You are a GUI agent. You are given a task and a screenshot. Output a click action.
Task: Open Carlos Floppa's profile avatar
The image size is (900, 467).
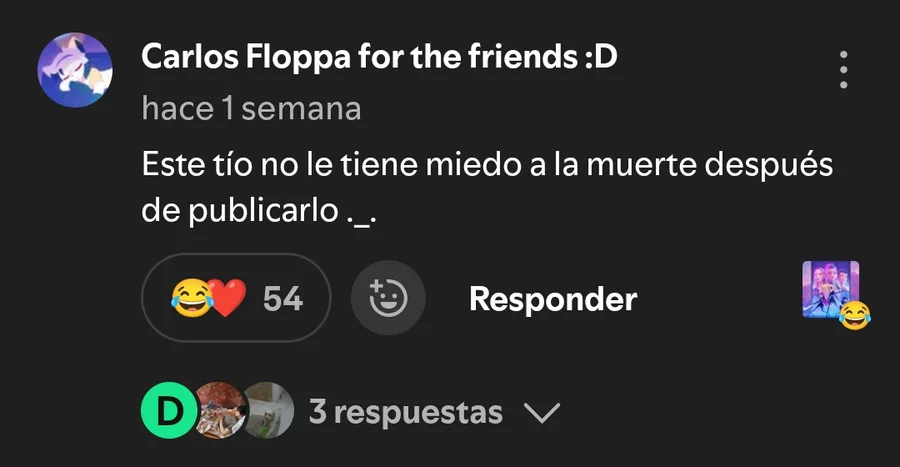click(x=75, y=70)
